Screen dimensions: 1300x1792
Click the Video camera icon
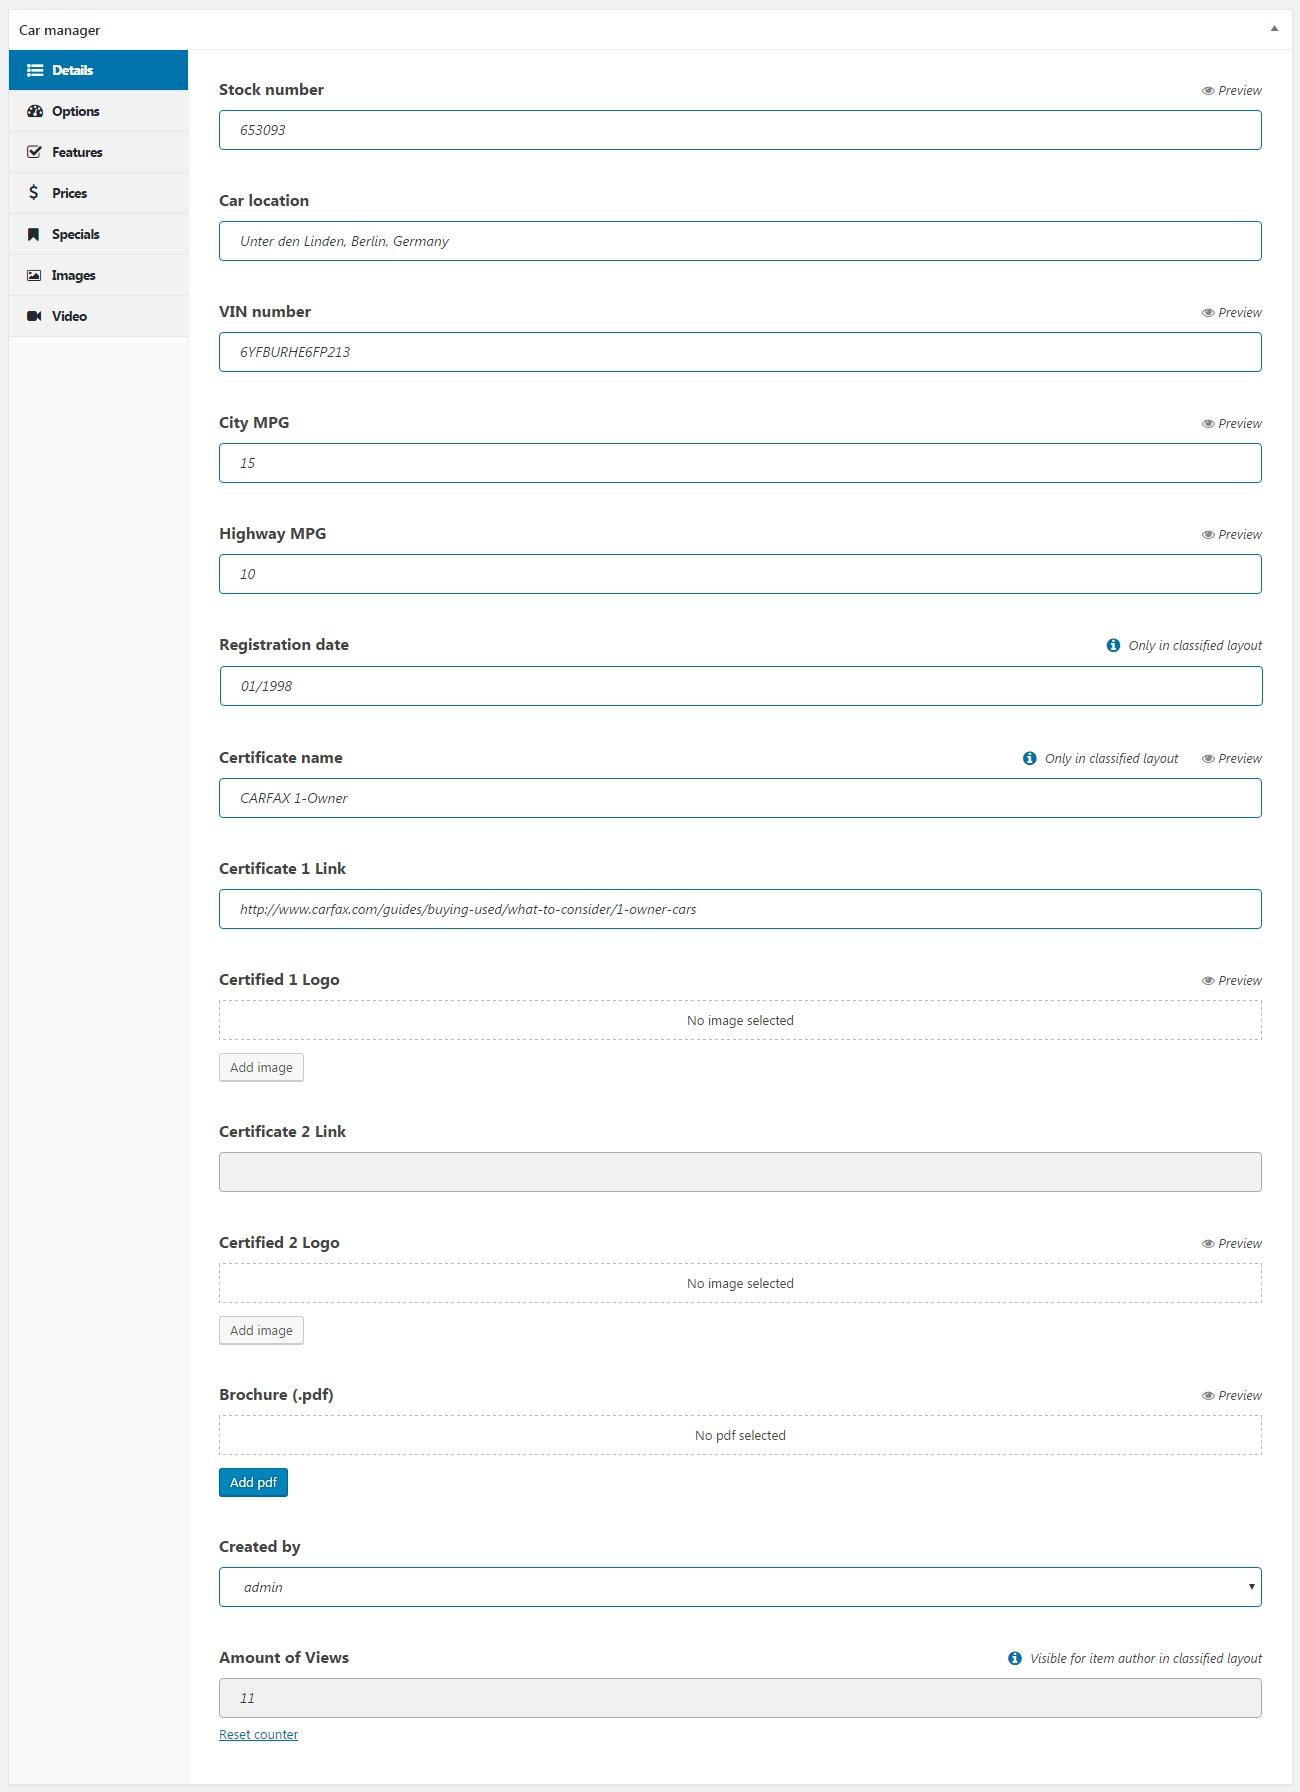pyautogui.click(x=34, y=316)
